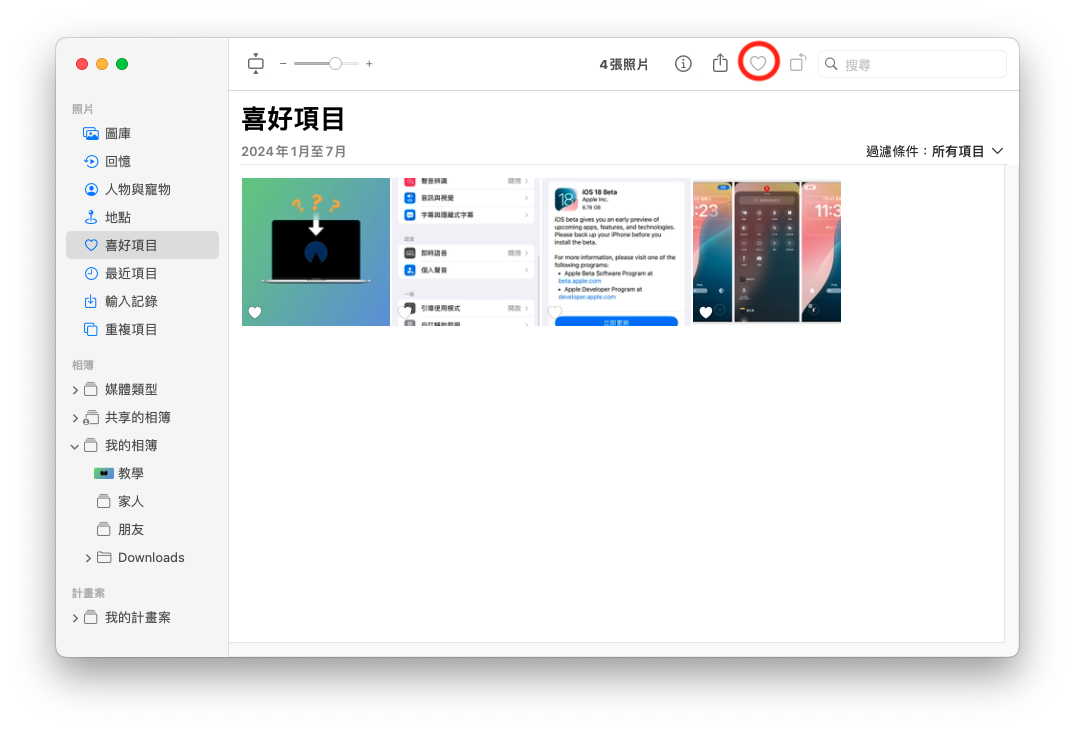Screen dimensions: 1075x731
Task: Select 我的計畫案 row label
Action: (x=138, y=618)
